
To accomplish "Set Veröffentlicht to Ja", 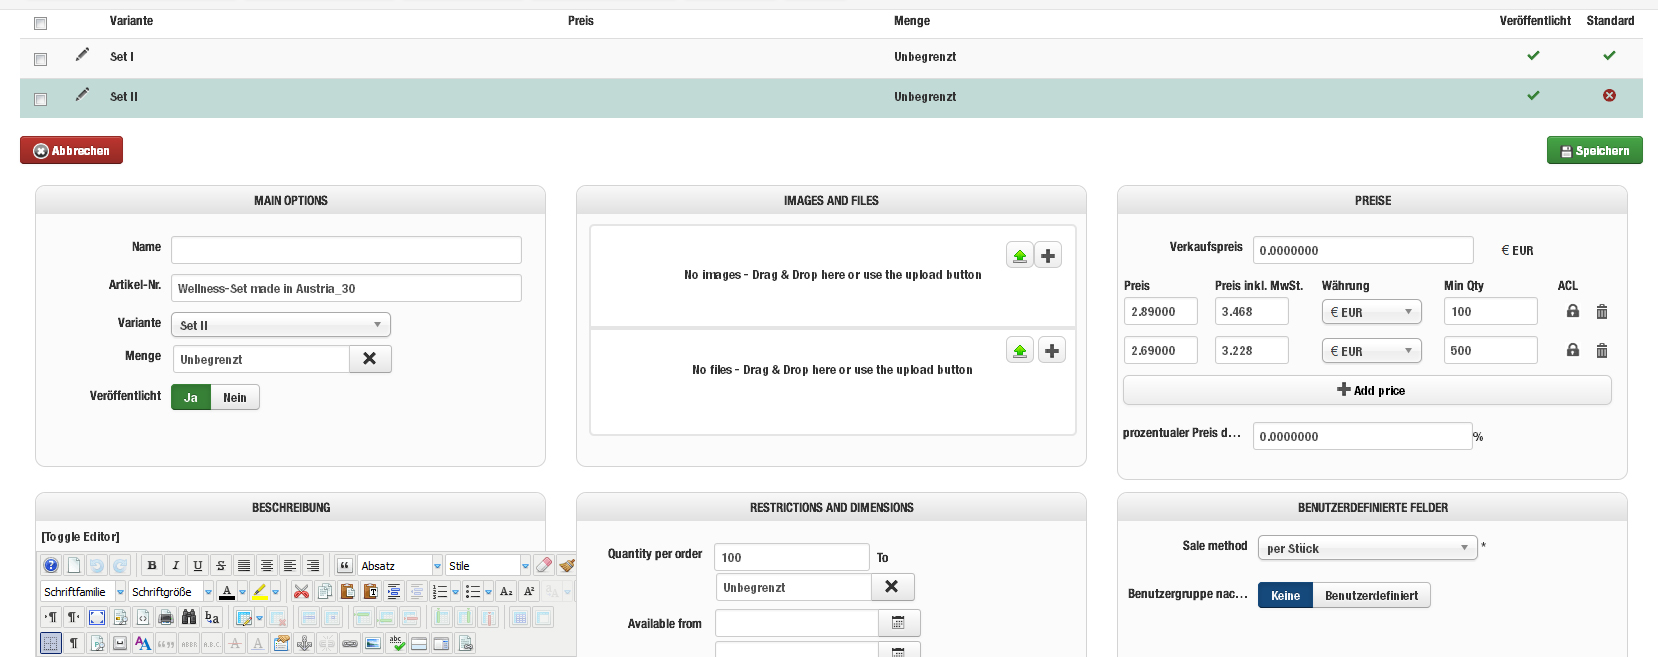I will pos(191,397).
